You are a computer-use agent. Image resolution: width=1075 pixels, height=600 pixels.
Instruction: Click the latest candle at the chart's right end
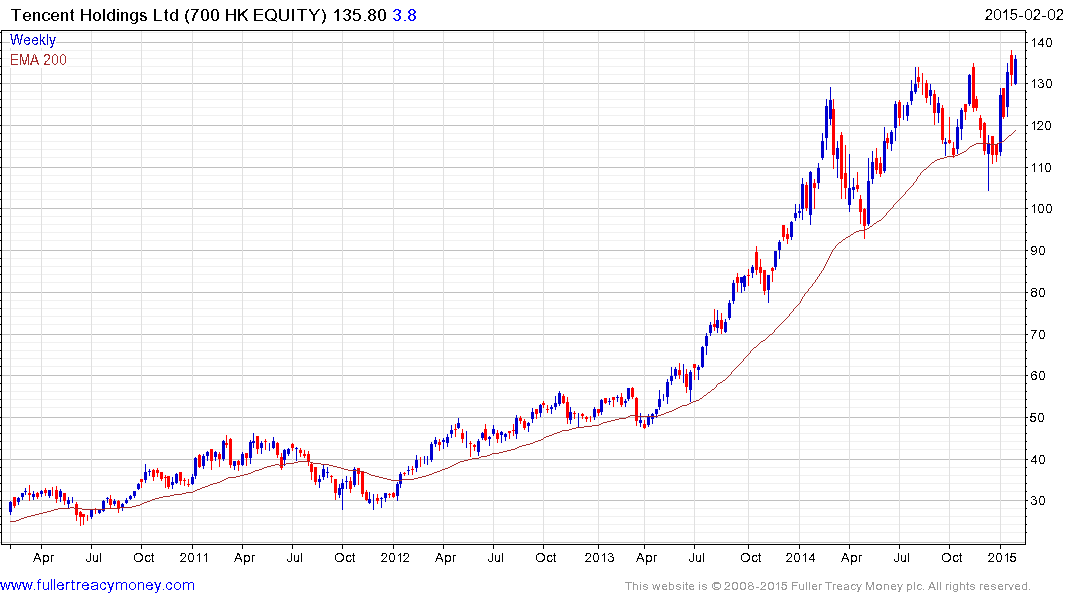pyautogui.click(x=1015, y=70)
